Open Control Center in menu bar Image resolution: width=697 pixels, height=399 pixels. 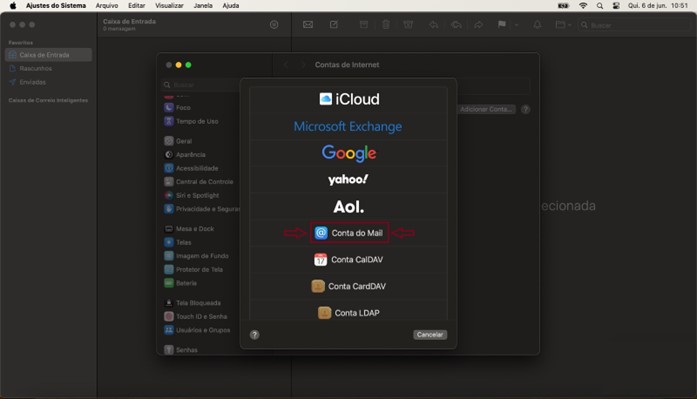(616, 5)
